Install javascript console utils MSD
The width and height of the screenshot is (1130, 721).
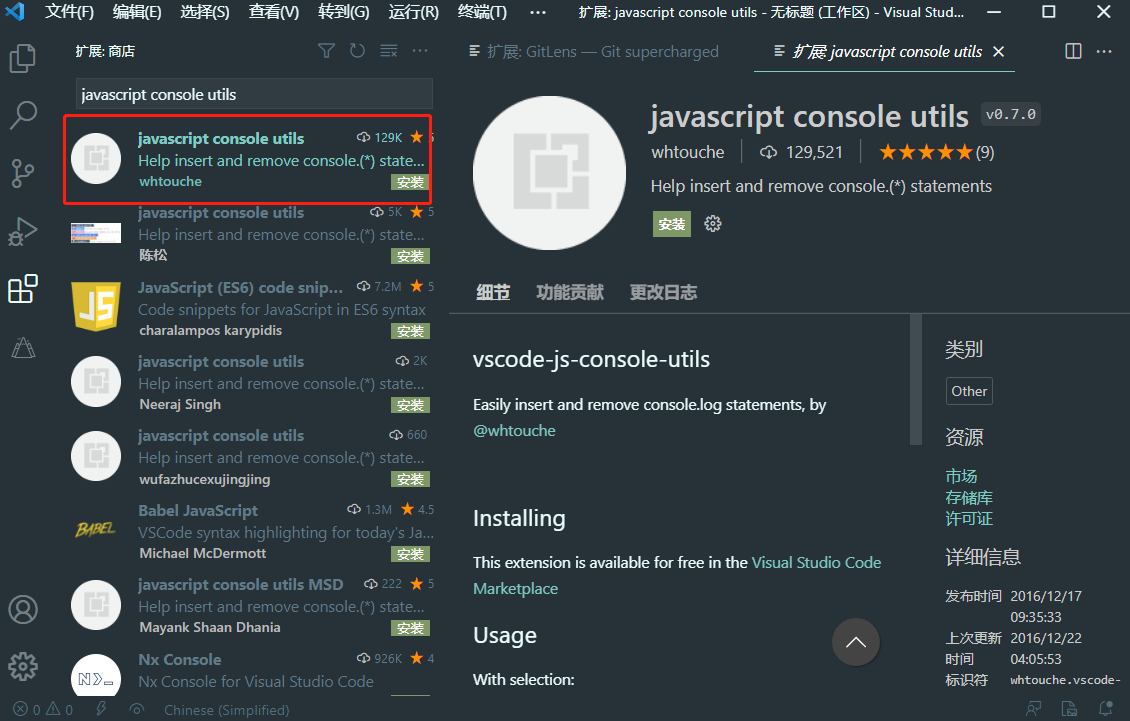pyautogui.click(x=410, y=628)
